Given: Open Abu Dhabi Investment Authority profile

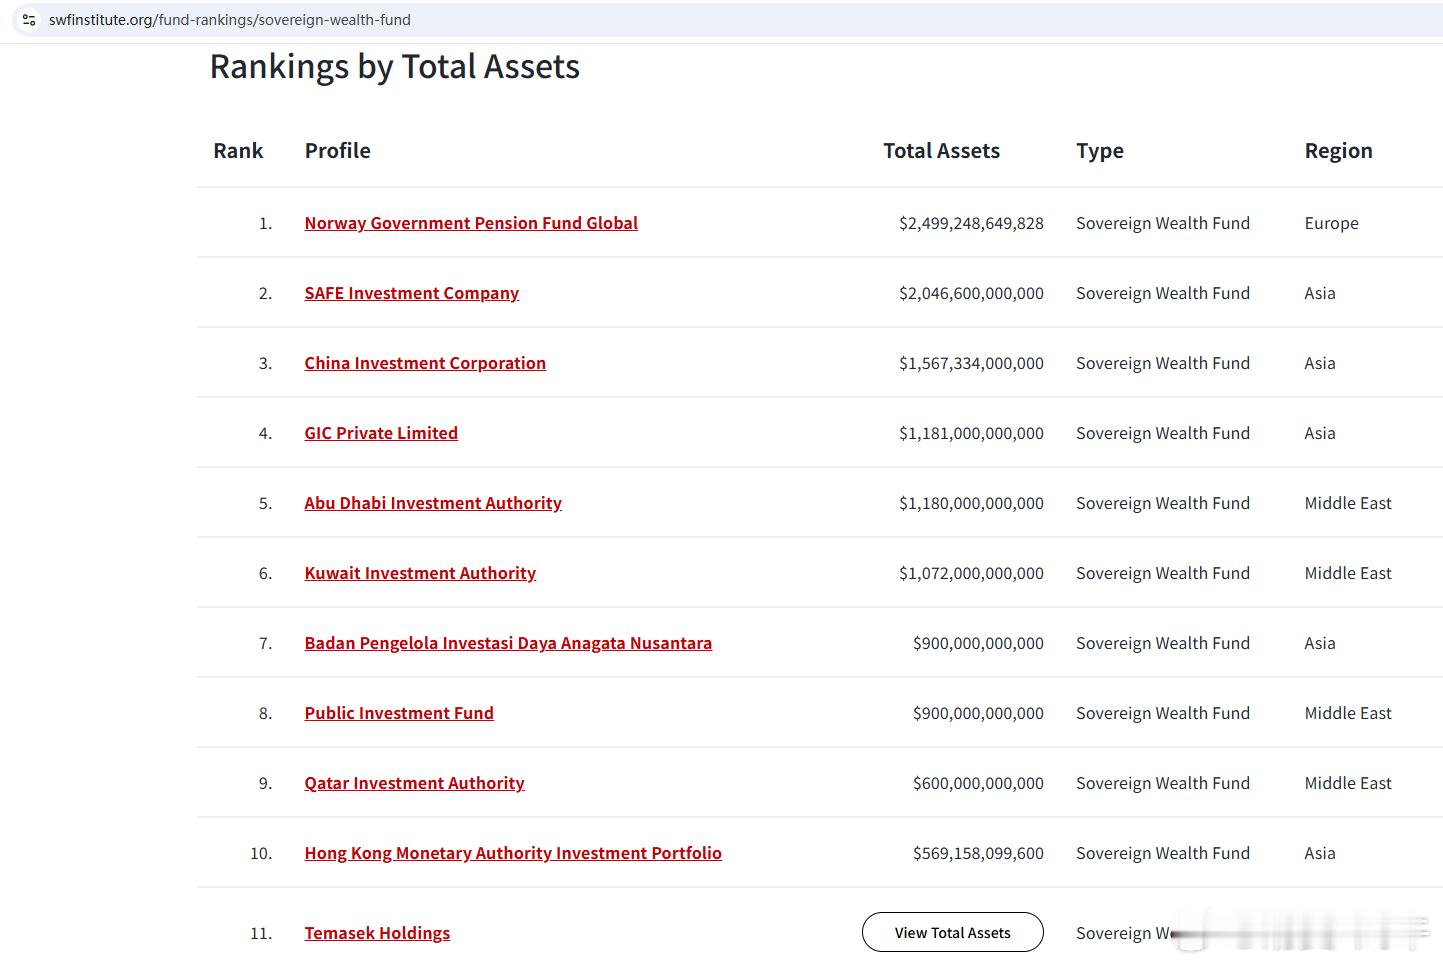Looking at the screenshot, I should tap(433, 503).
